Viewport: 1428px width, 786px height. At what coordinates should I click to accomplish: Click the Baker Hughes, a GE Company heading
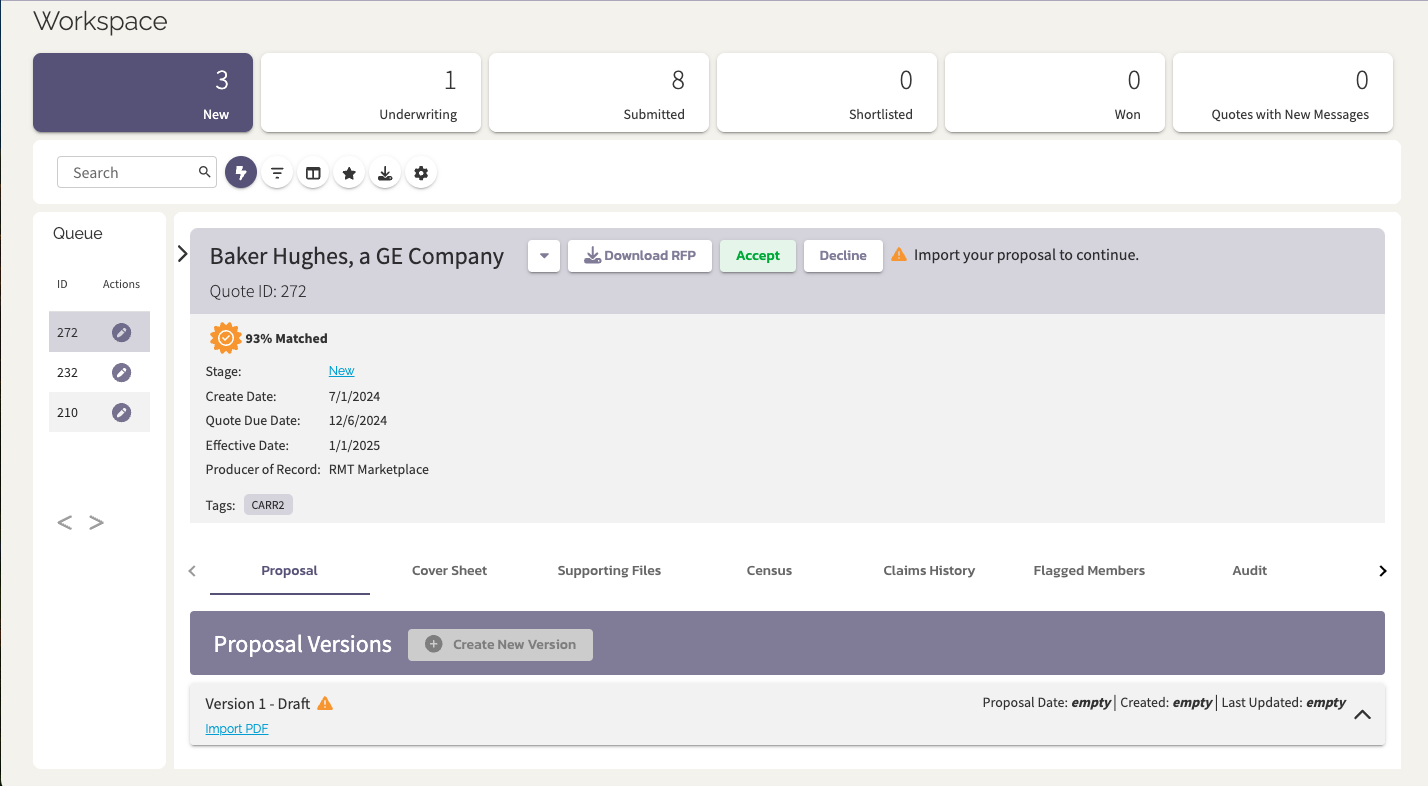(357, 256)
